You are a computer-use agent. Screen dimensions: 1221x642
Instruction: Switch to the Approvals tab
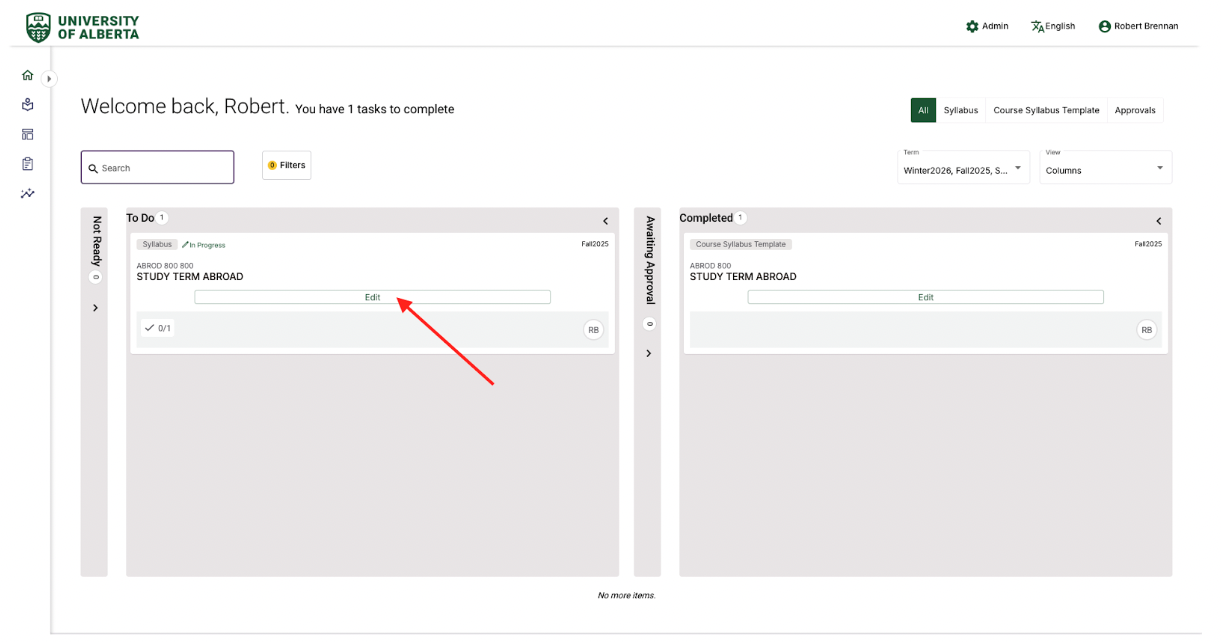[1135, 110]
